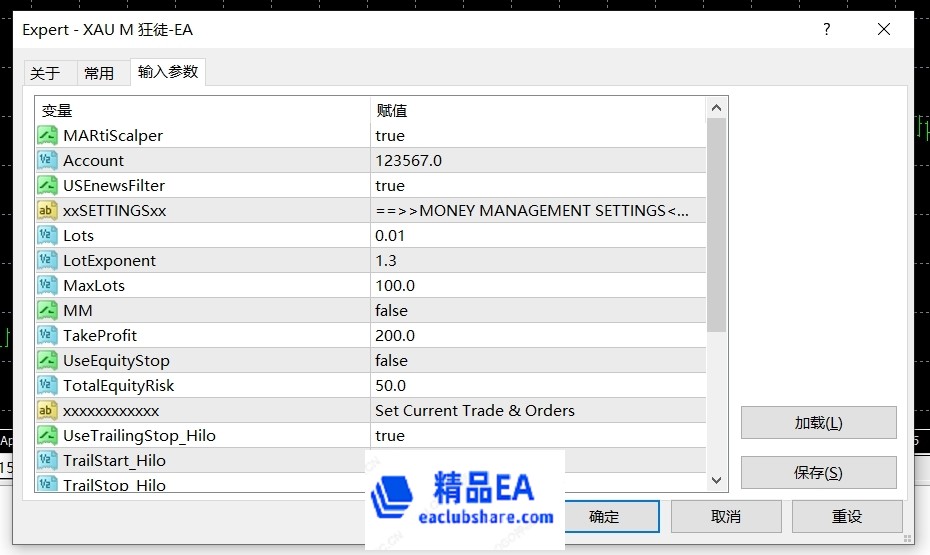Switch to the 关于 tab

point(45,73)
